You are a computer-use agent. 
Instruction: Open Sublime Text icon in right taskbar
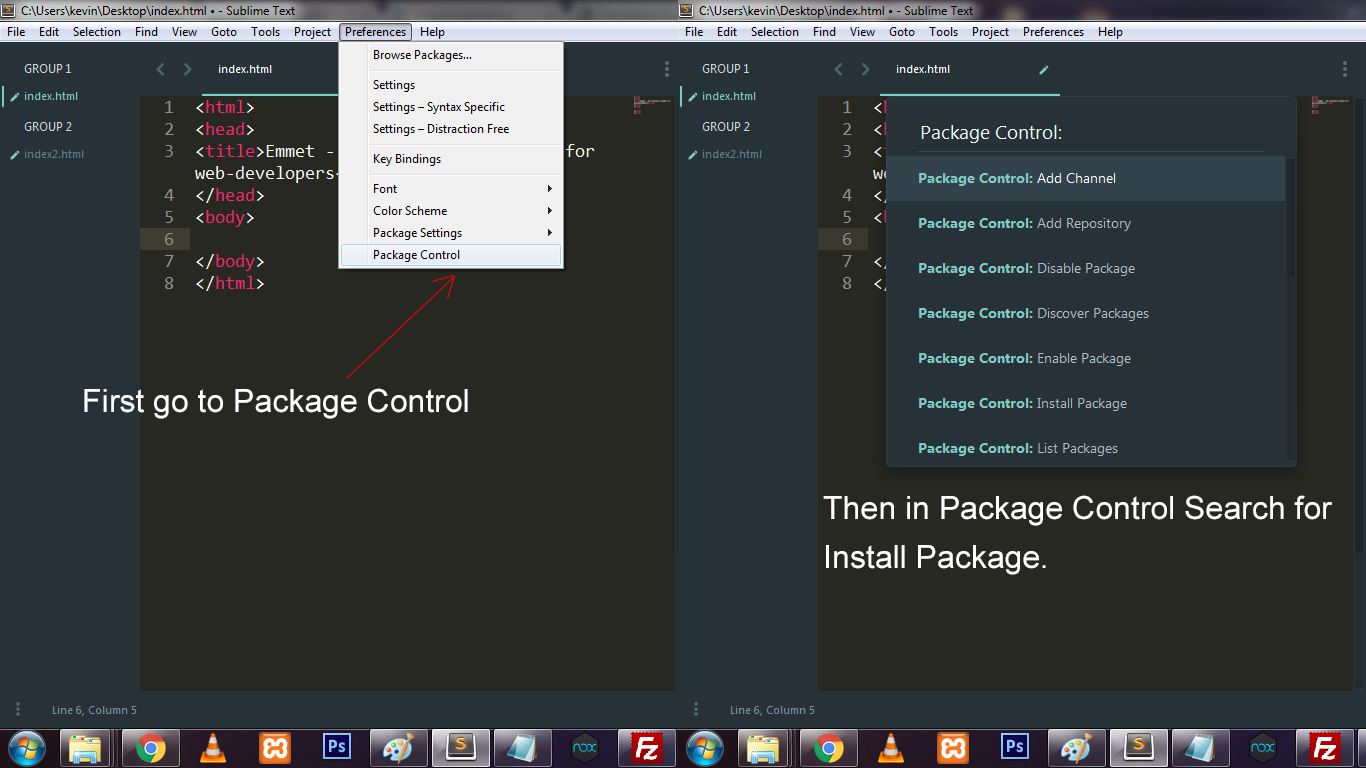[x=1138, y=748]
